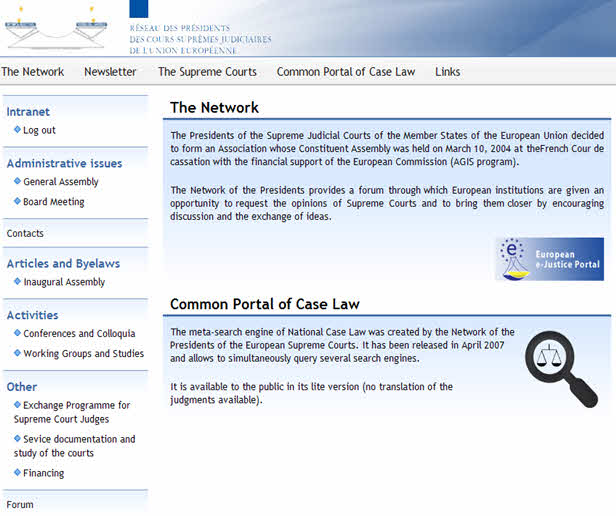Click the blue square flag emblem in header
The height and width of the screenshot is (516, 616).
coord(139,9)
